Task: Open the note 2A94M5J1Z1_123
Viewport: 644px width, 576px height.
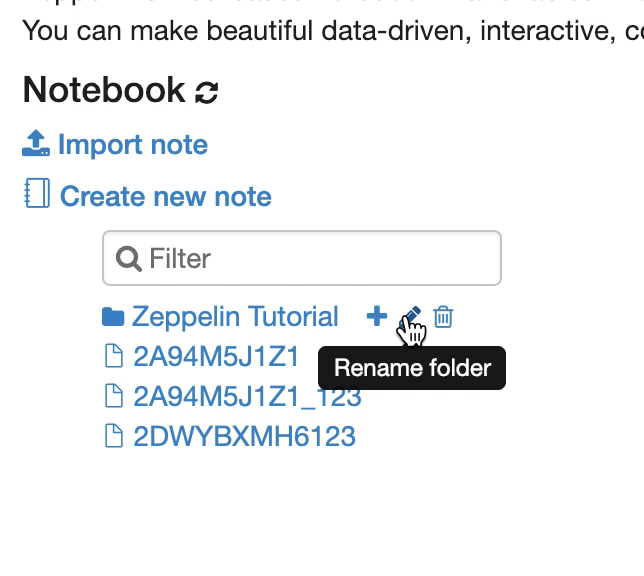Action: pyautogui.click(x=247, y=396)
